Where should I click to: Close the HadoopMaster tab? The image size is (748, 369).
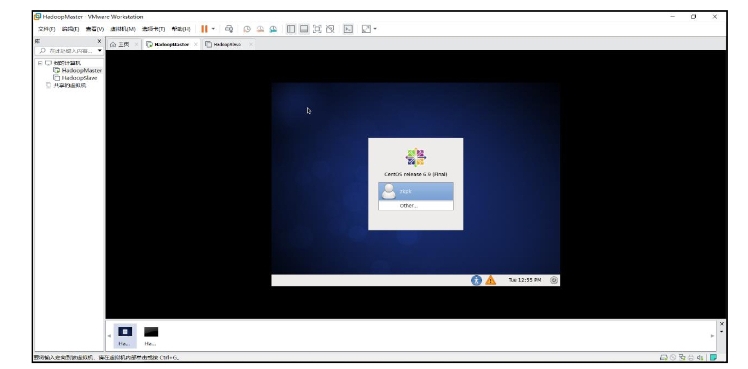pos(196,44)
